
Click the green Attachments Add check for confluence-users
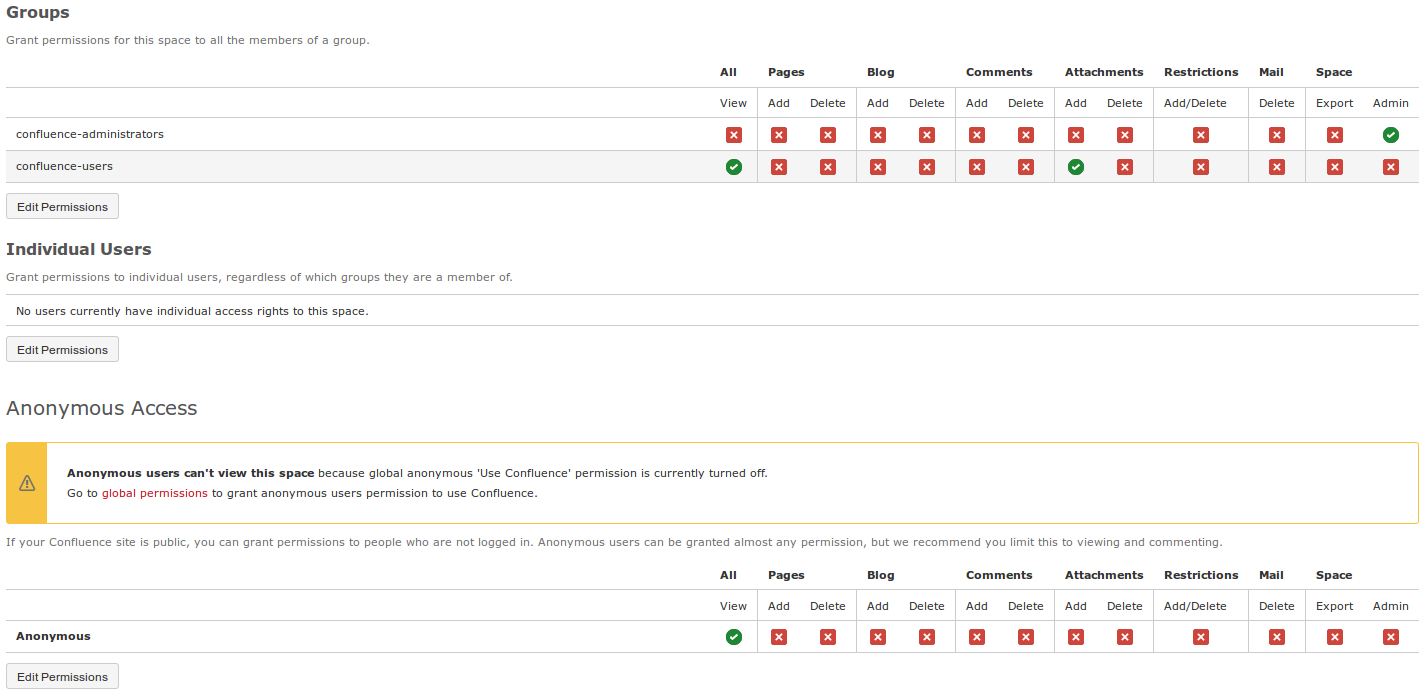coord(1075,166)
